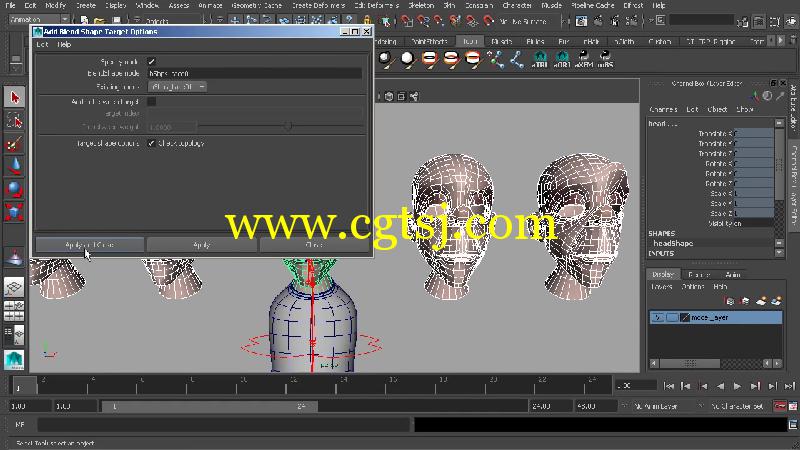Click the time range slider bar
Viewport: 800px width, 450px height.
[210, 406]
